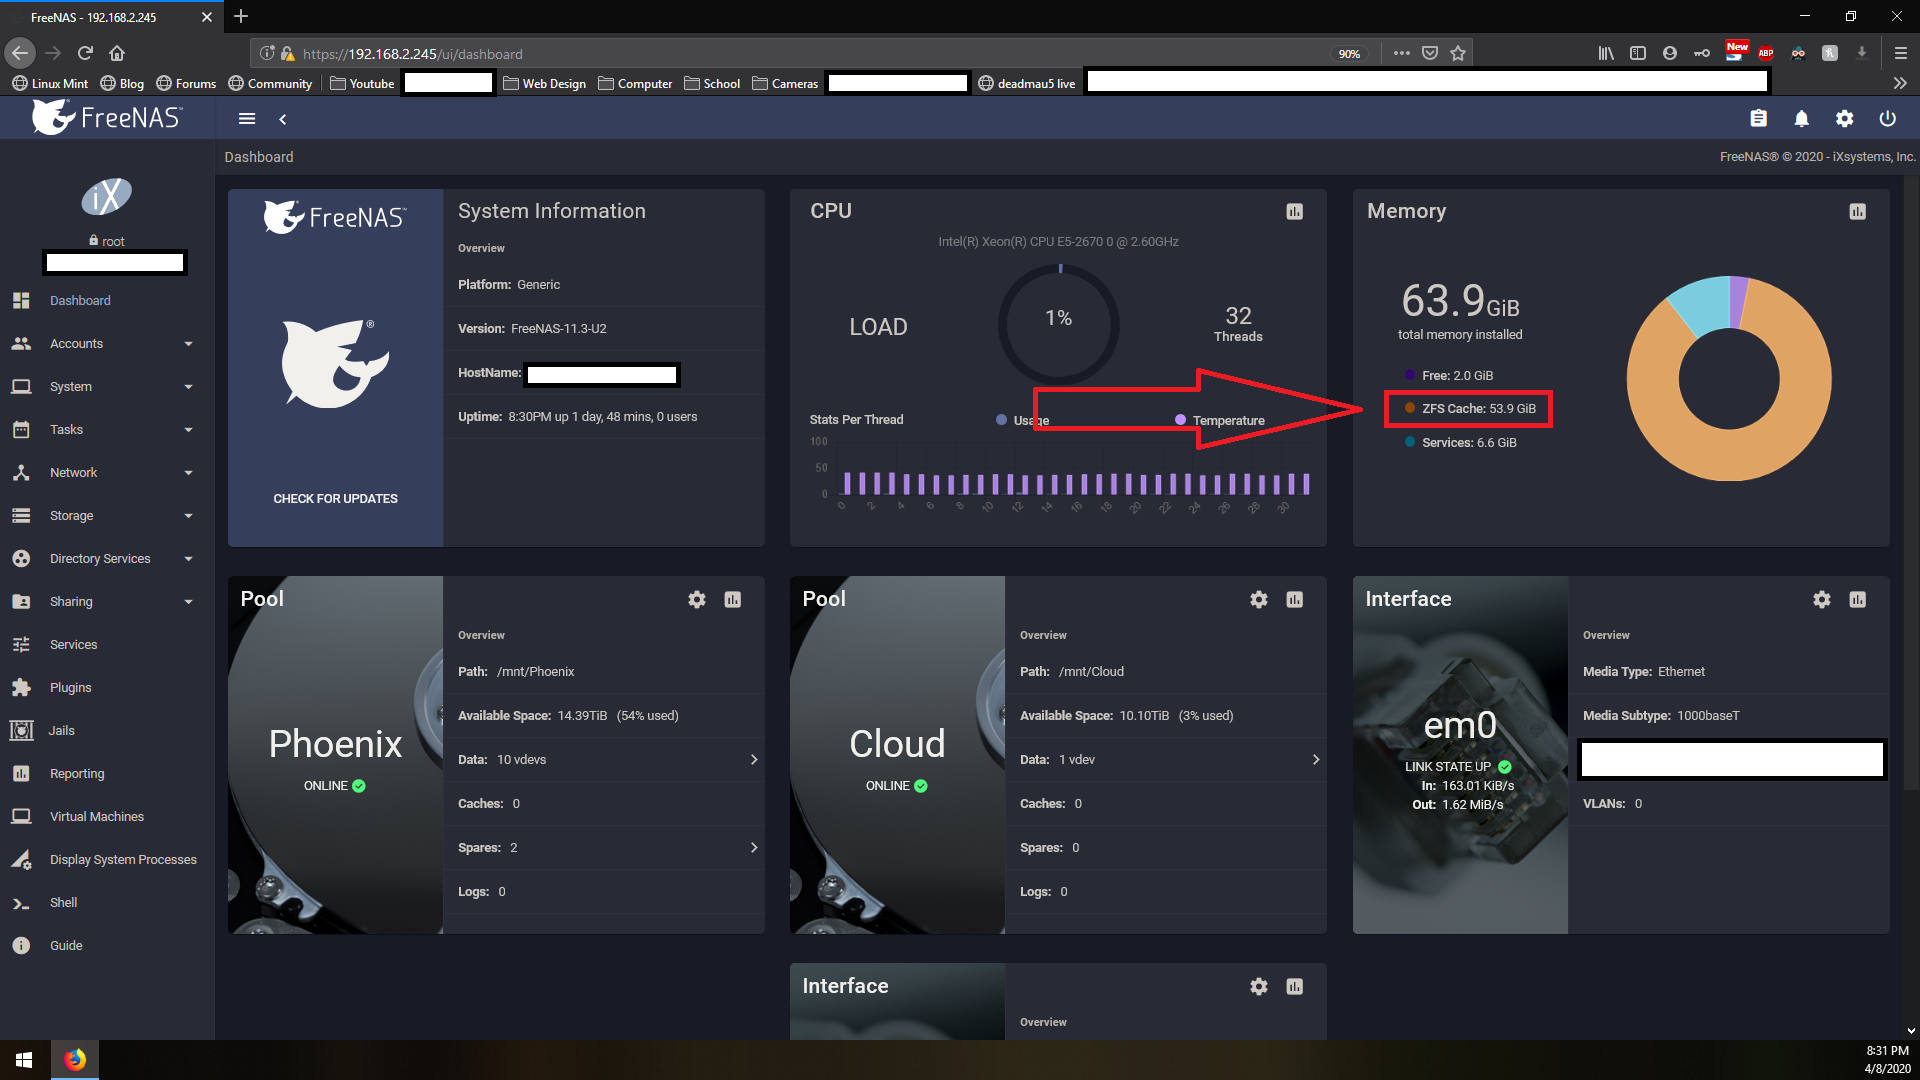This screenshot has height=1080, width=1920.
Task: Open Cloud pool settings gear
Action: pyautogui.click(x=1259, y=599)
